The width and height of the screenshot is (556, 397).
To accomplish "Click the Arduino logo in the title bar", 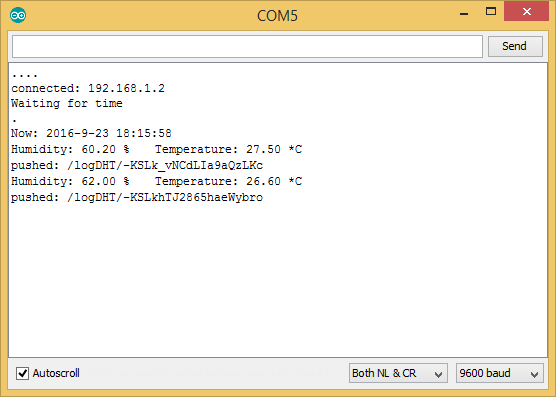I will click(x=18, y=15).
